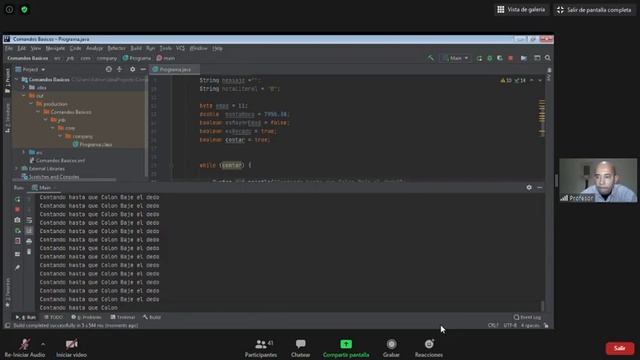Hide the Project panel with minus icon
The image size is (640, 360).
pyautogui.click(x=143, y=69)
